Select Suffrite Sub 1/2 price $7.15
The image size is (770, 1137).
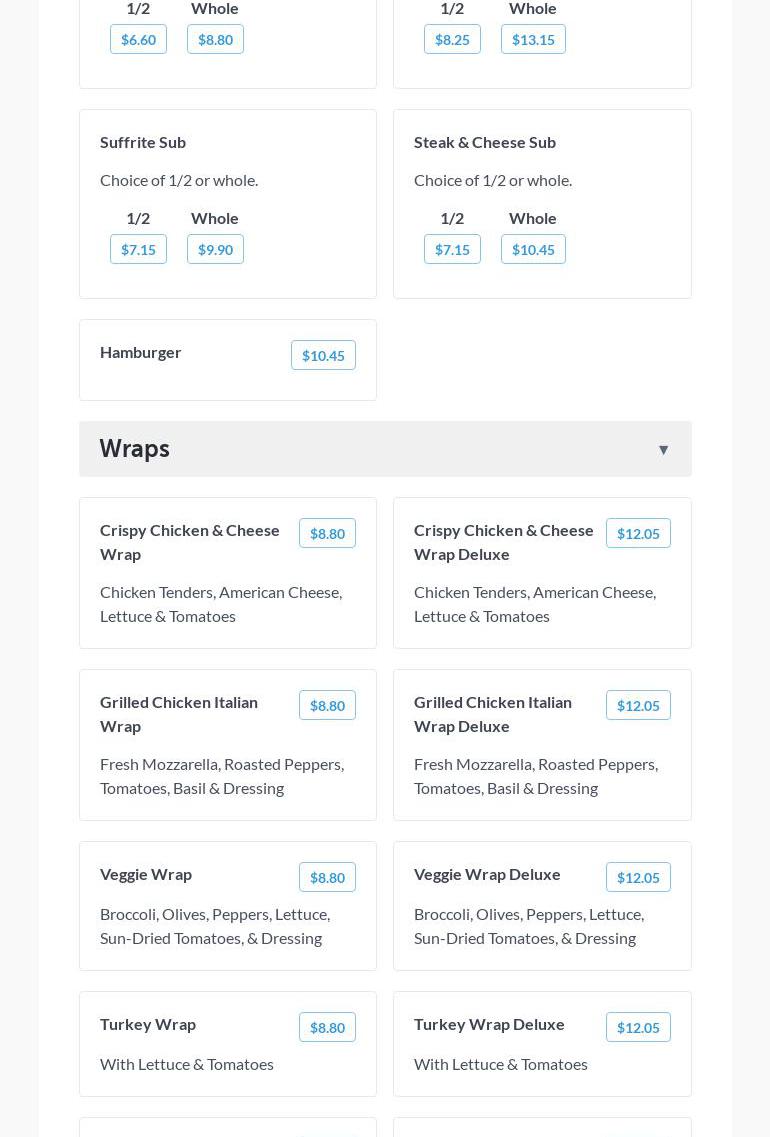click(138, 249)
